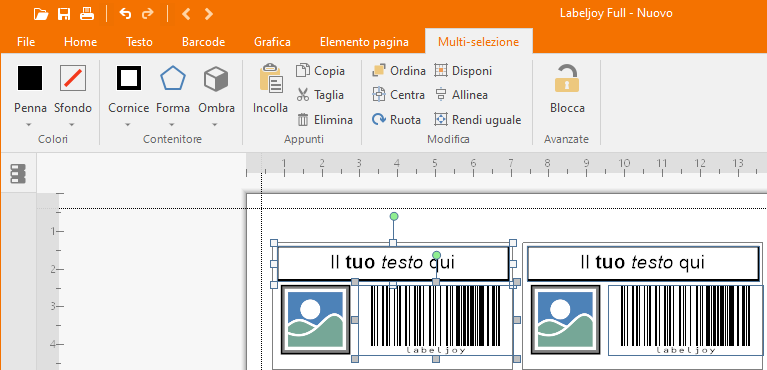Click the Ruota rotate command
The width and height of the screenshot is (767, 370).
pyautogui.click(x=397, y=119)
